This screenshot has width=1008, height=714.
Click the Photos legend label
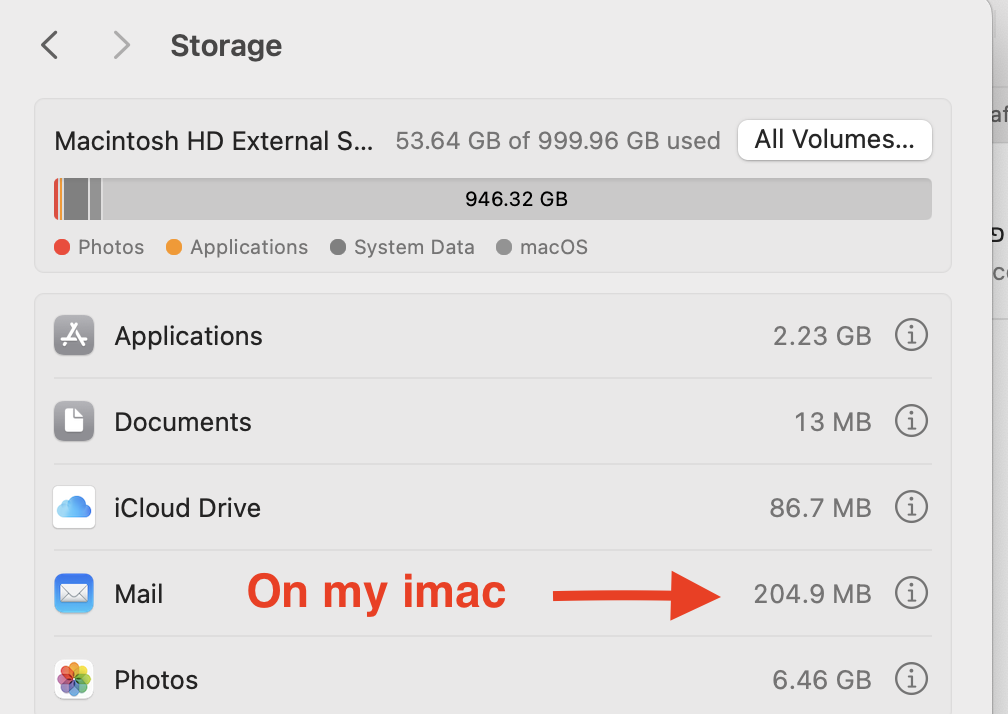tap(110, 247)
